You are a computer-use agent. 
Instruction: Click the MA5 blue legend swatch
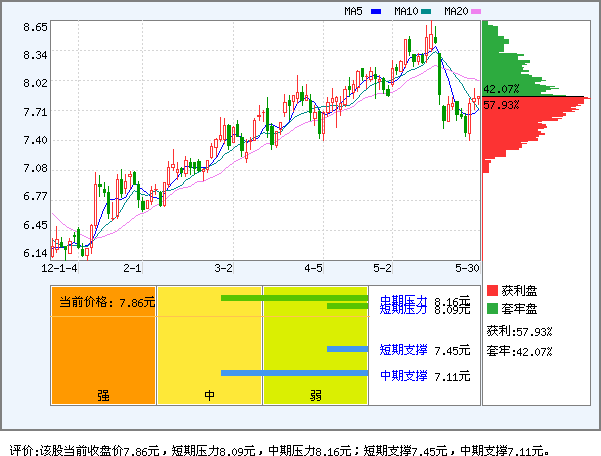376,11
